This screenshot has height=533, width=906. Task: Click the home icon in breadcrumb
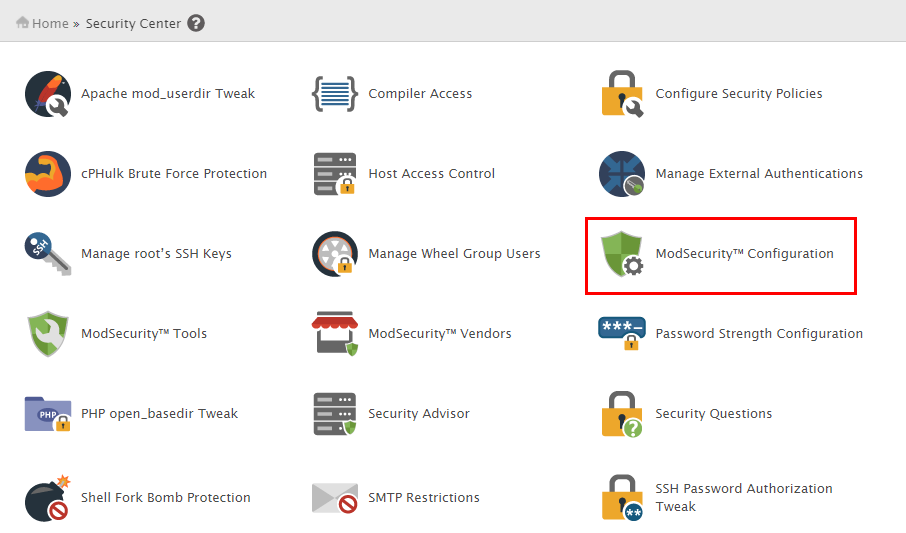(23, 23)
